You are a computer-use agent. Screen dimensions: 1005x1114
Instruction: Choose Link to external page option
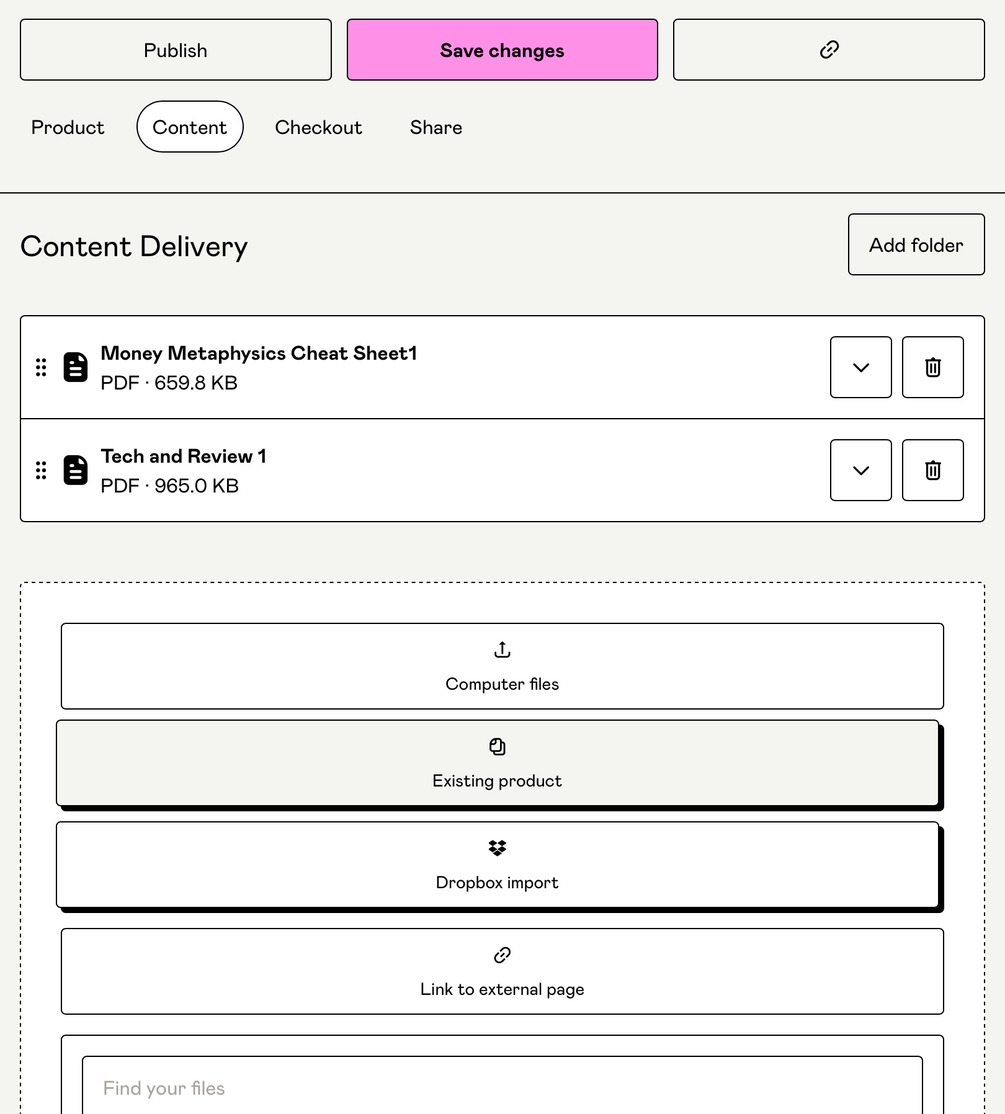502,971
